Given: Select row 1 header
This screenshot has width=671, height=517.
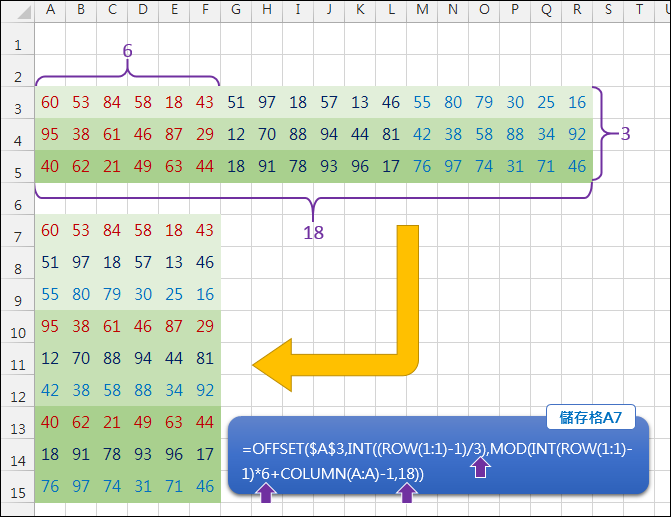Looking at the screenshot, I should point(18,39).
